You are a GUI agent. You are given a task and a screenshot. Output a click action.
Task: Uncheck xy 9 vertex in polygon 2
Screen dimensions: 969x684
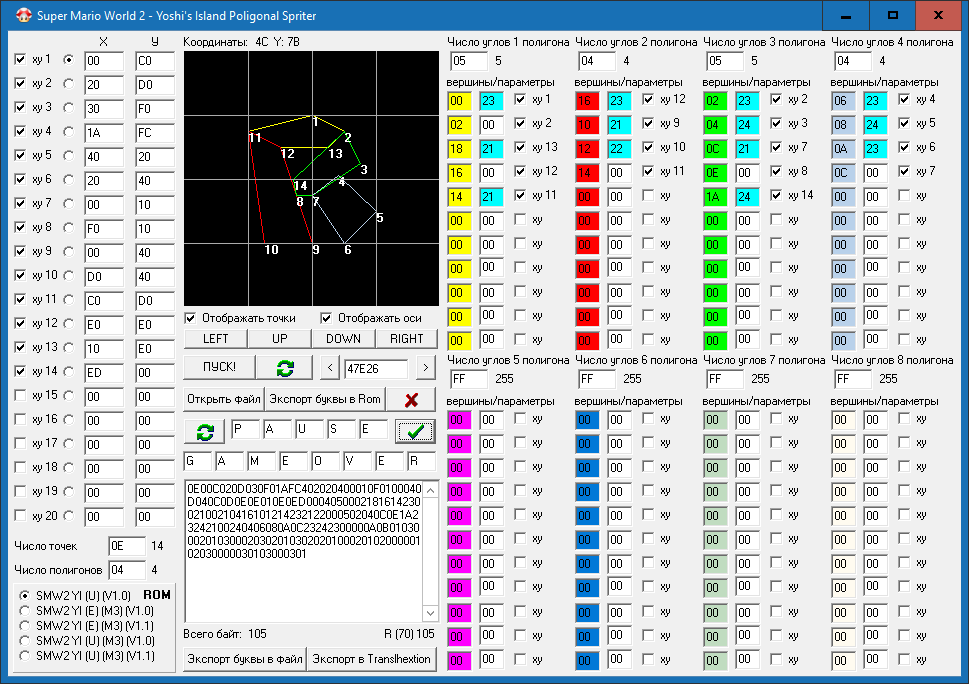tap(648, 123)
